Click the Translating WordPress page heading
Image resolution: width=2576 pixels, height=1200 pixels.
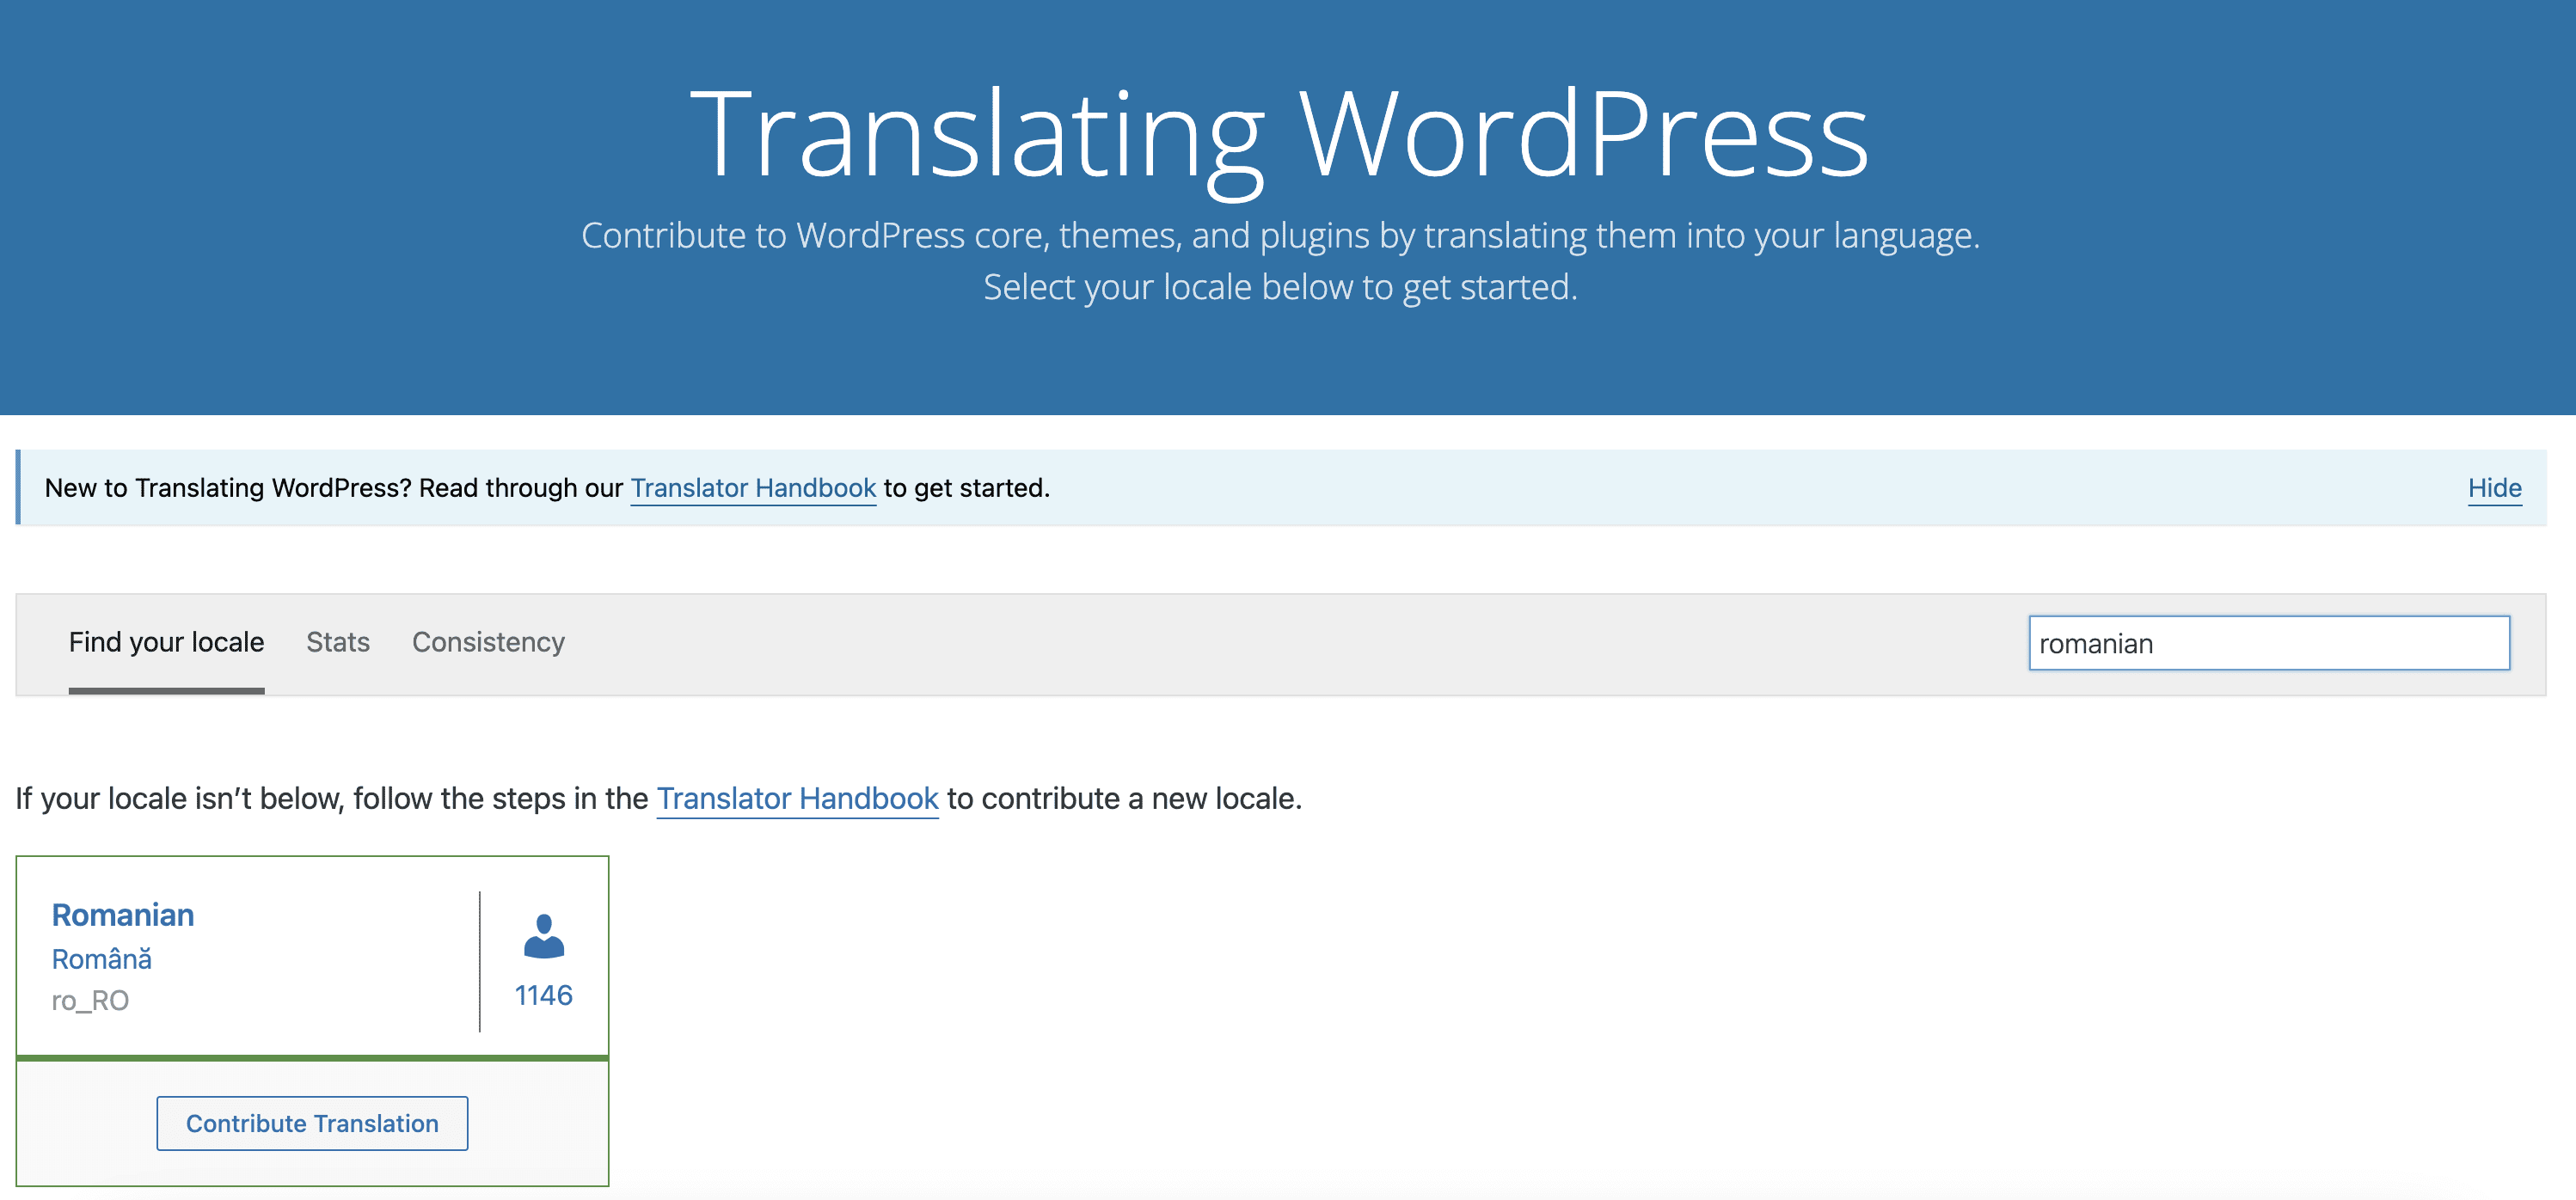coord(1279,135)
